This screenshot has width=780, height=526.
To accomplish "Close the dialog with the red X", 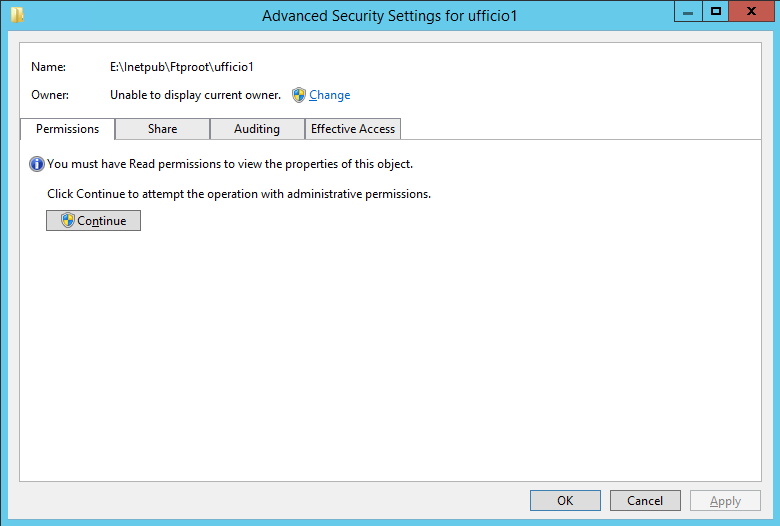I will [751, 11].
